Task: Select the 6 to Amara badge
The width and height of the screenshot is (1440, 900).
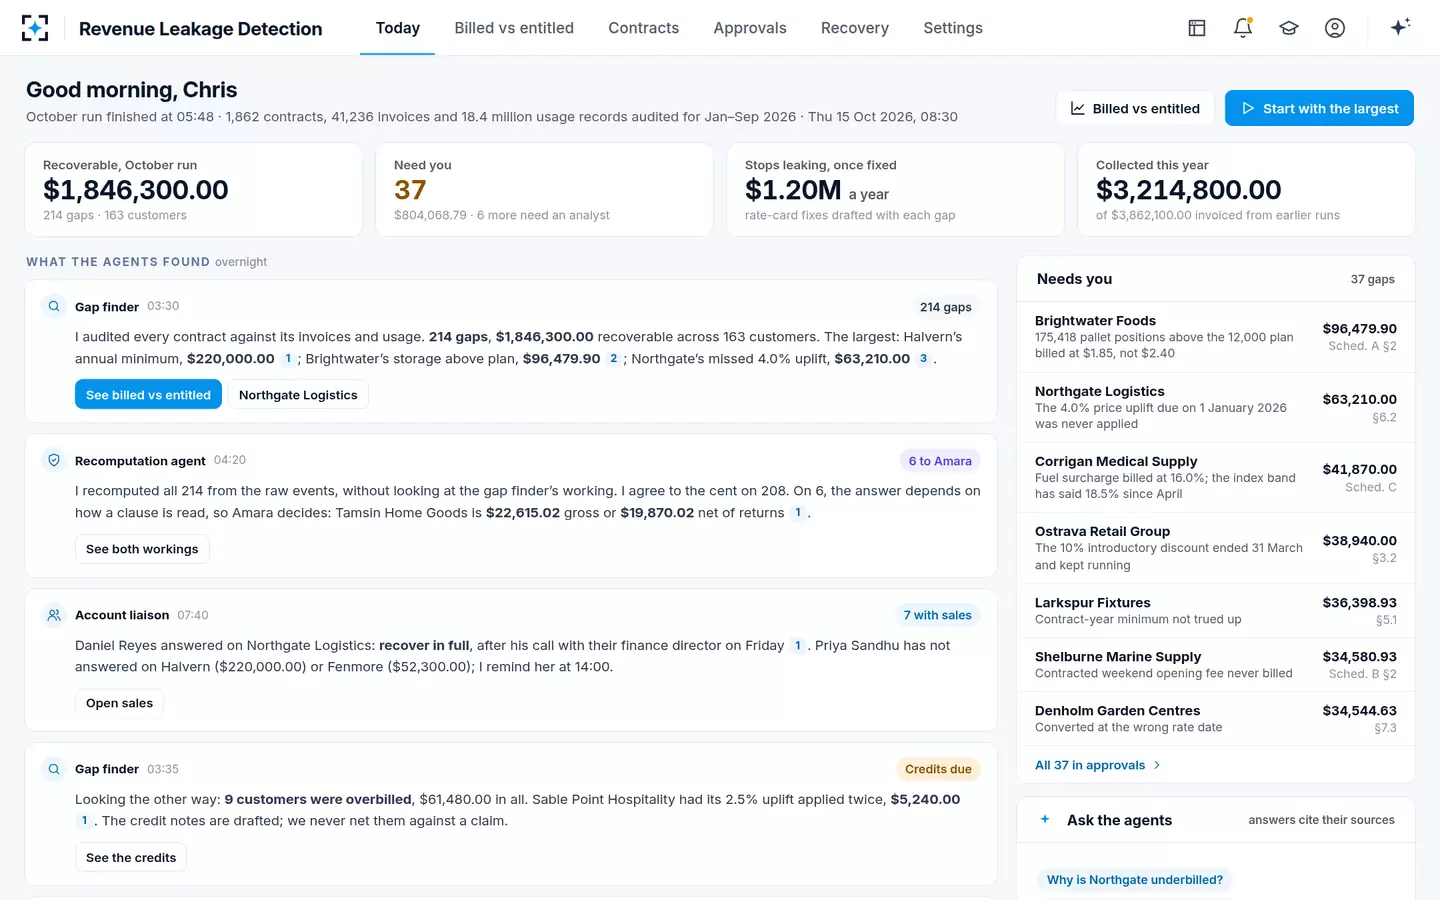Action: pyautogui.click(x=940, y=461)
